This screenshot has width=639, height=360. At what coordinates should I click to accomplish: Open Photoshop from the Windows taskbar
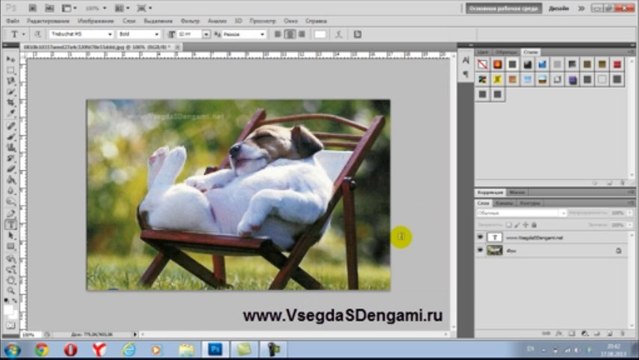[215, 349]
